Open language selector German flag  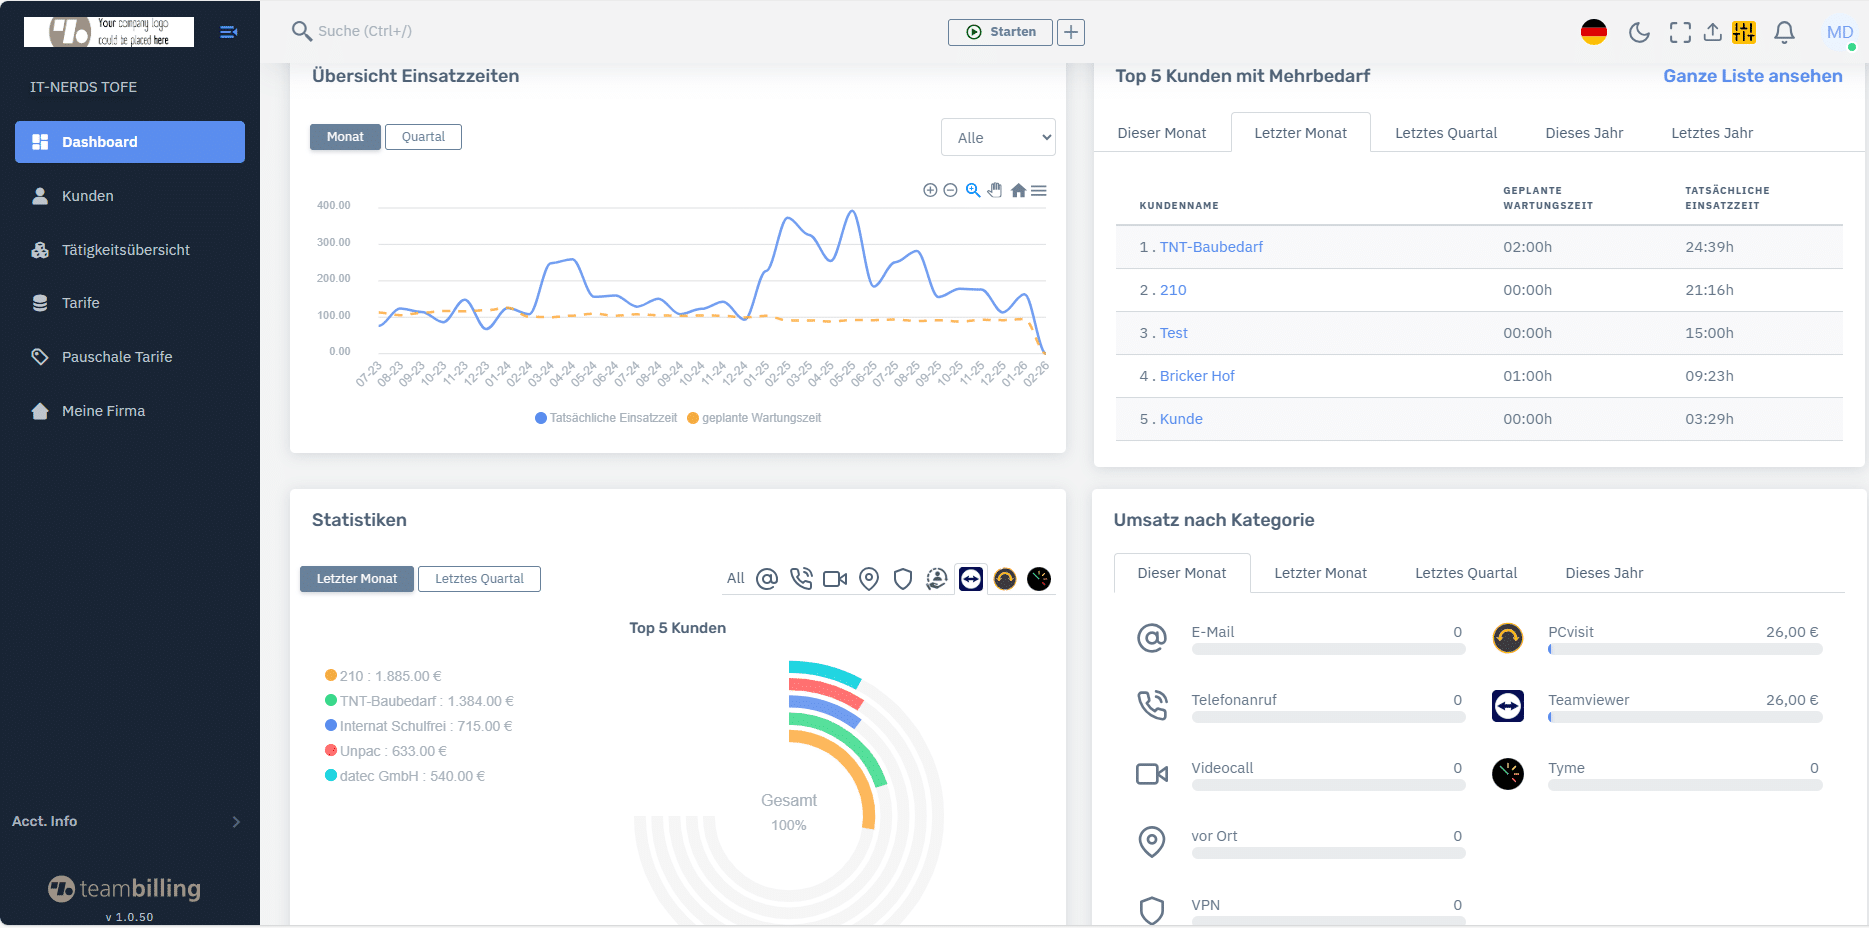[x=1593, y=32]
